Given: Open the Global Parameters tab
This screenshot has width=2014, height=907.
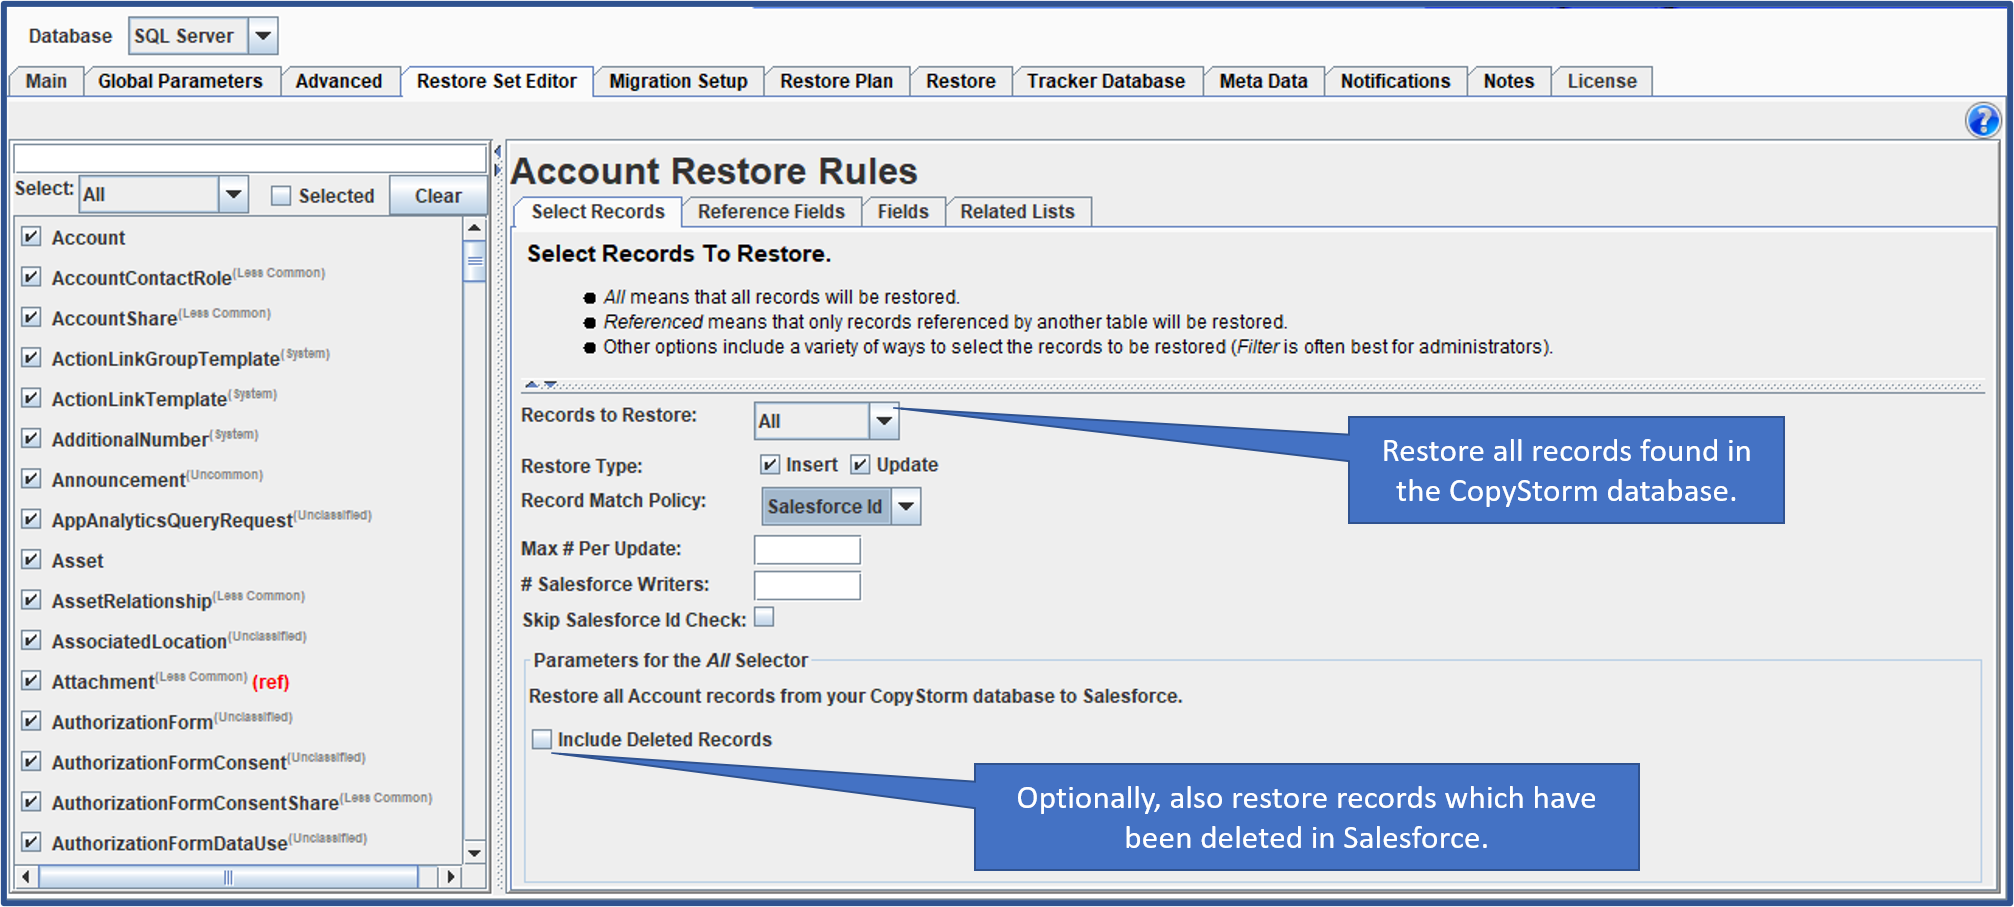Looking at the screenshot, I should [180, 81].
